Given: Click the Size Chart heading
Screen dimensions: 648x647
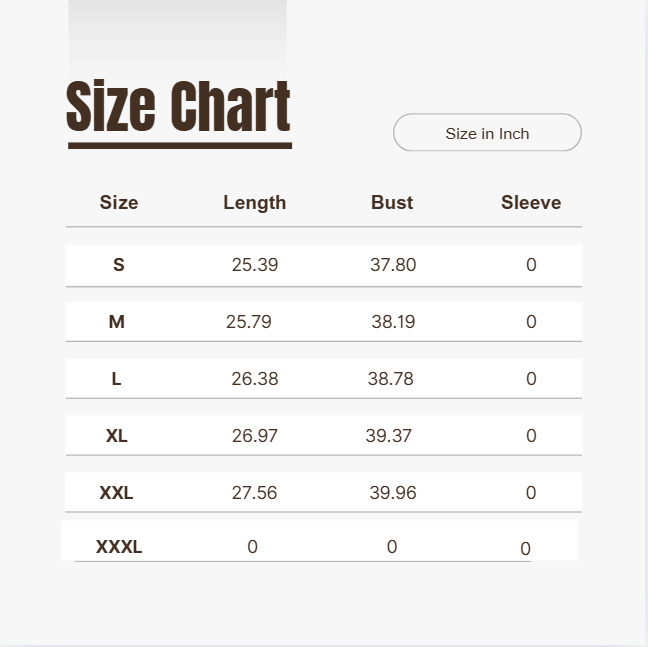Looking at the screenshot, I should (x=179, y=107).
